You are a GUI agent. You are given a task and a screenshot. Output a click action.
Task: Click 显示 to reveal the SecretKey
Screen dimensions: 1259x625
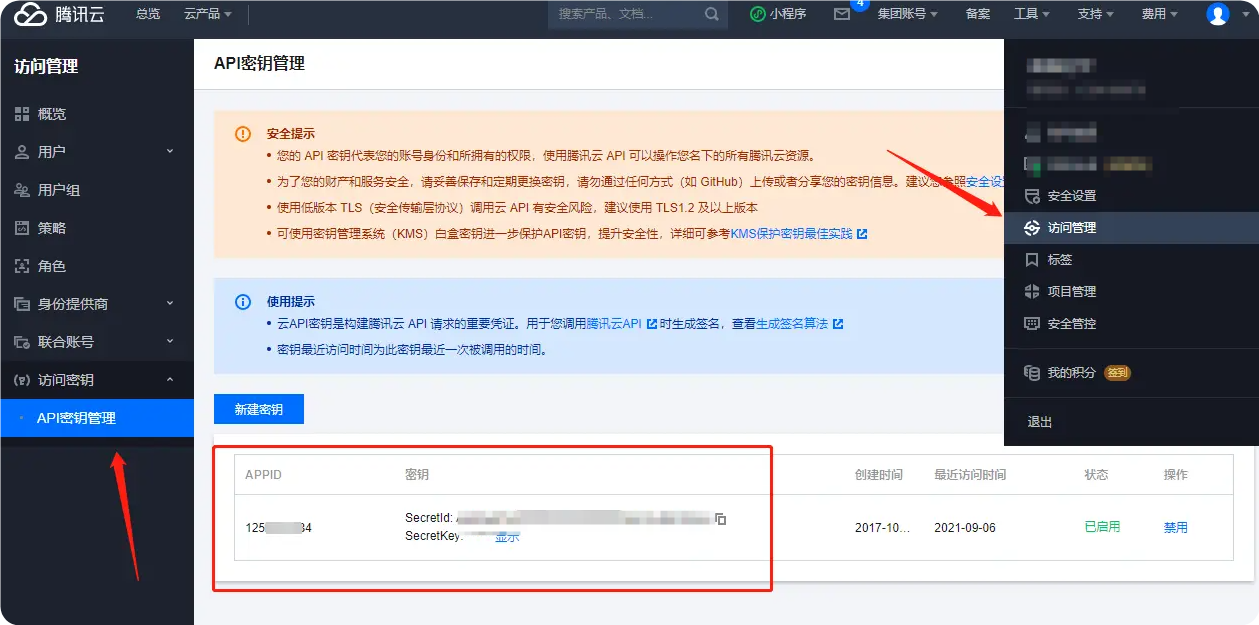point(507,537)
